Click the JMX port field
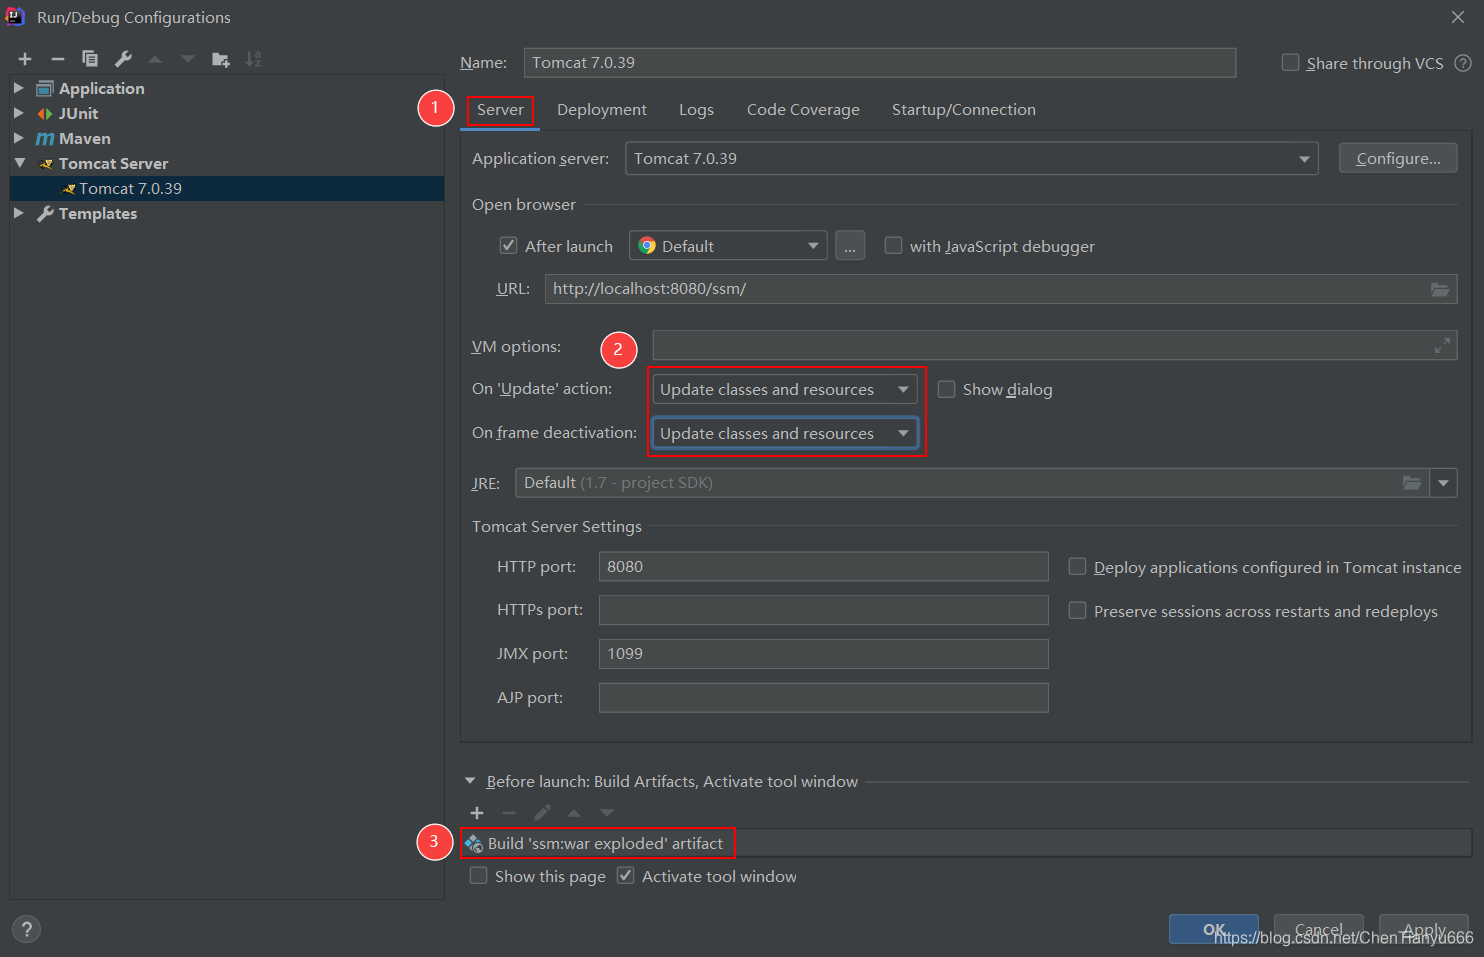This screenshot has height=957, width=1484. [824, 654]
